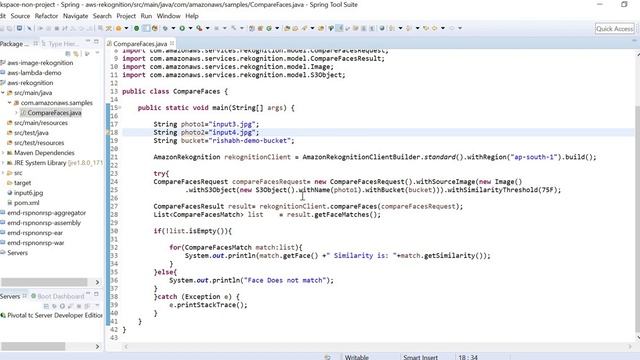Toggle the highlighted editor marker toolbar button

(339, 28)
